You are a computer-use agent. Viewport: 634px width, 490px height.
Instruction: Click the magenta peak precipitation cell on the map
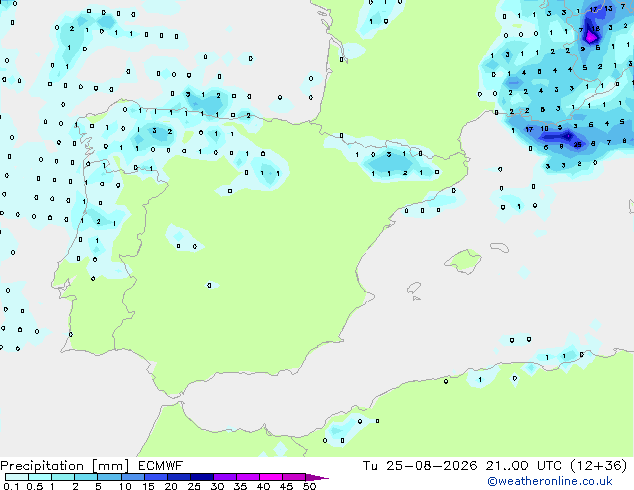point(591,38)
